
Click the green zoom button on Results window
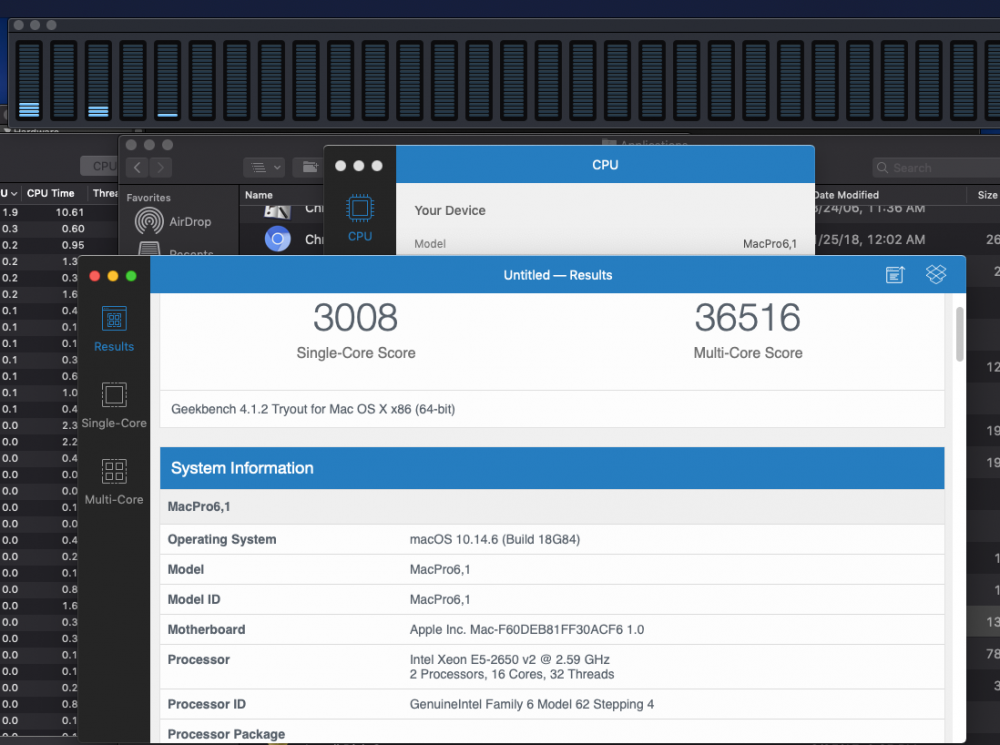[131, 276]
